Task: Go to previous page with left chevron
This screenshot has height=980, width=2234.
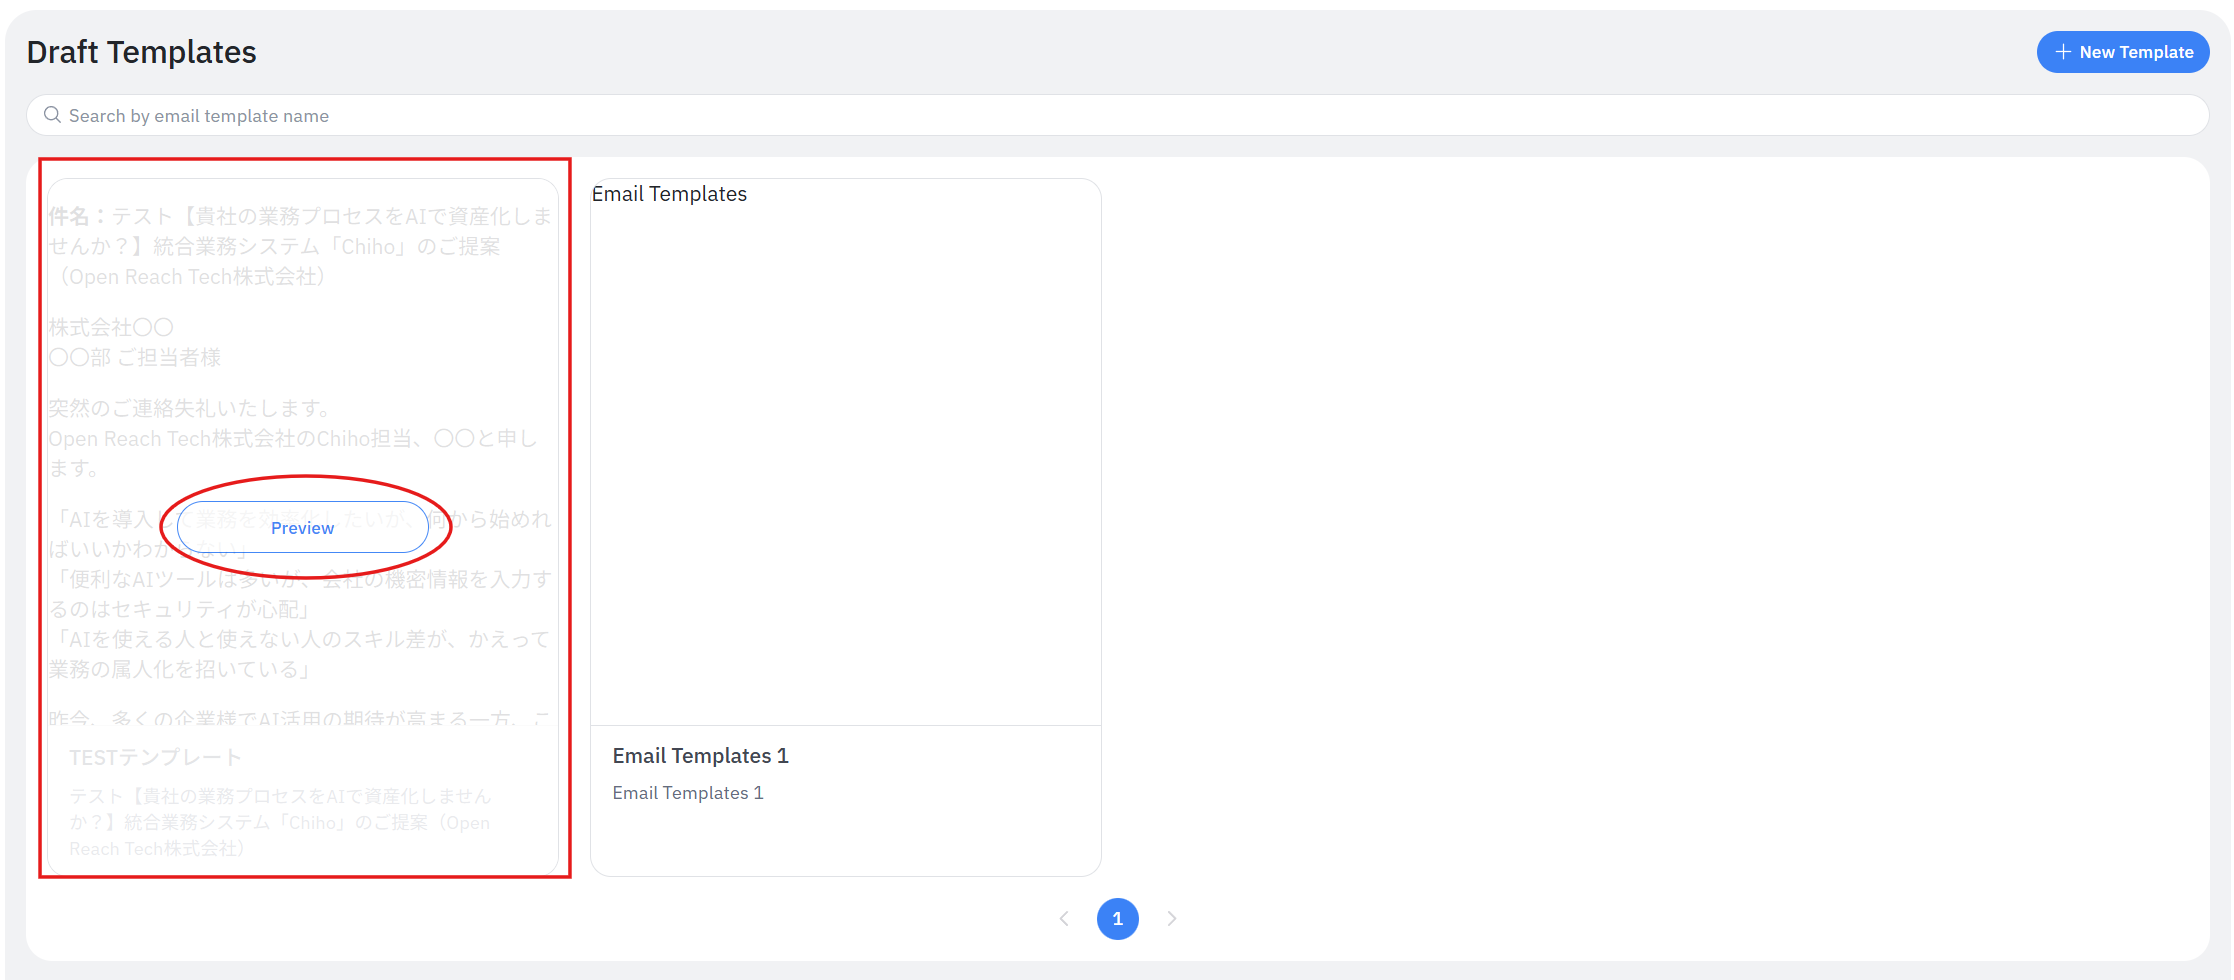Action: coord(1064,919)
